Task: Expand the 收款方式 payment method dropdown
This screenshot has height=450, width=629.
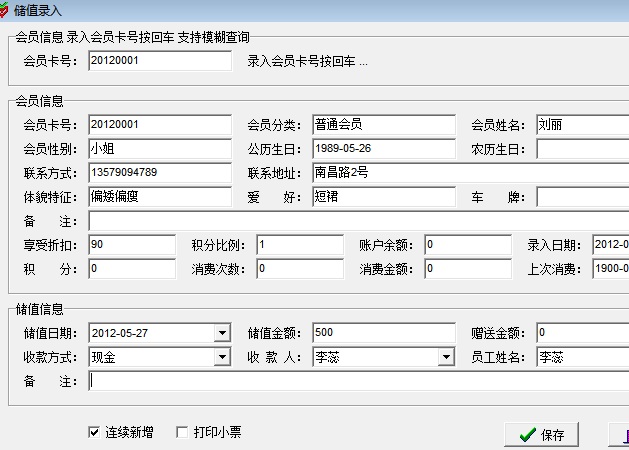Action: 221,357
